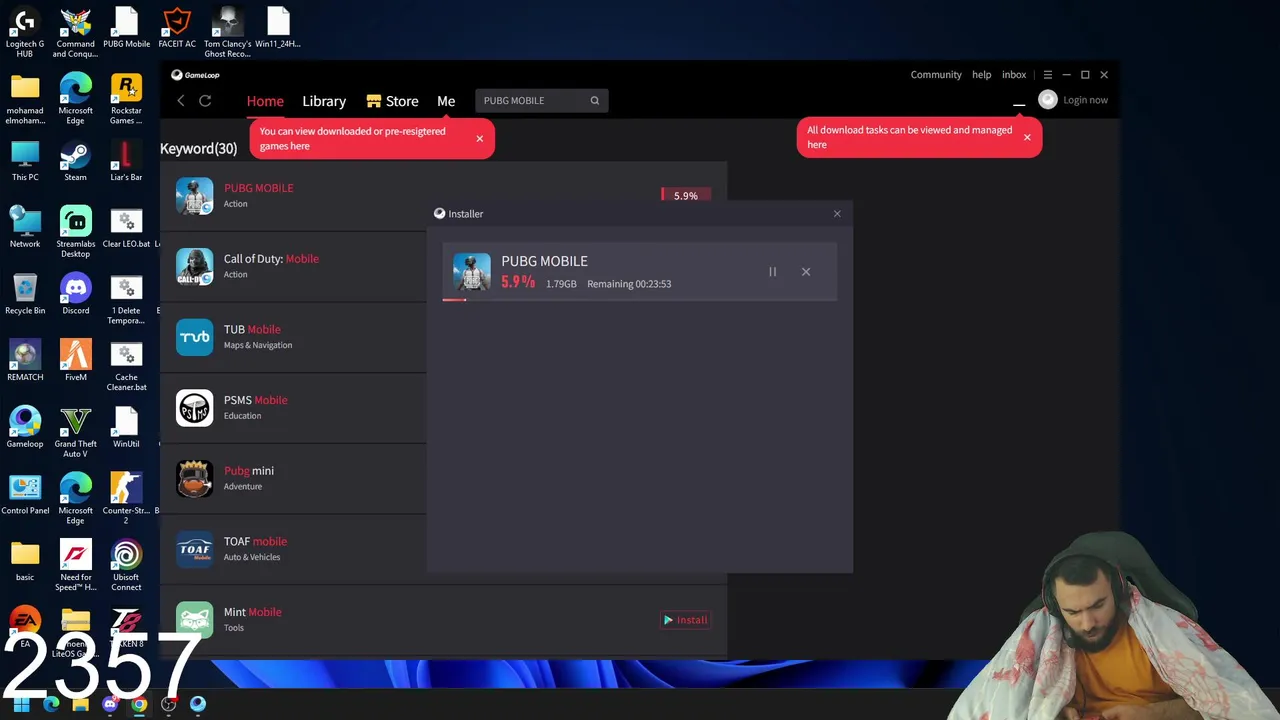The height and width of the screenshot is (720, 1280).
Task: Close the Installer dialog
Action: click(x=837, y=214)
